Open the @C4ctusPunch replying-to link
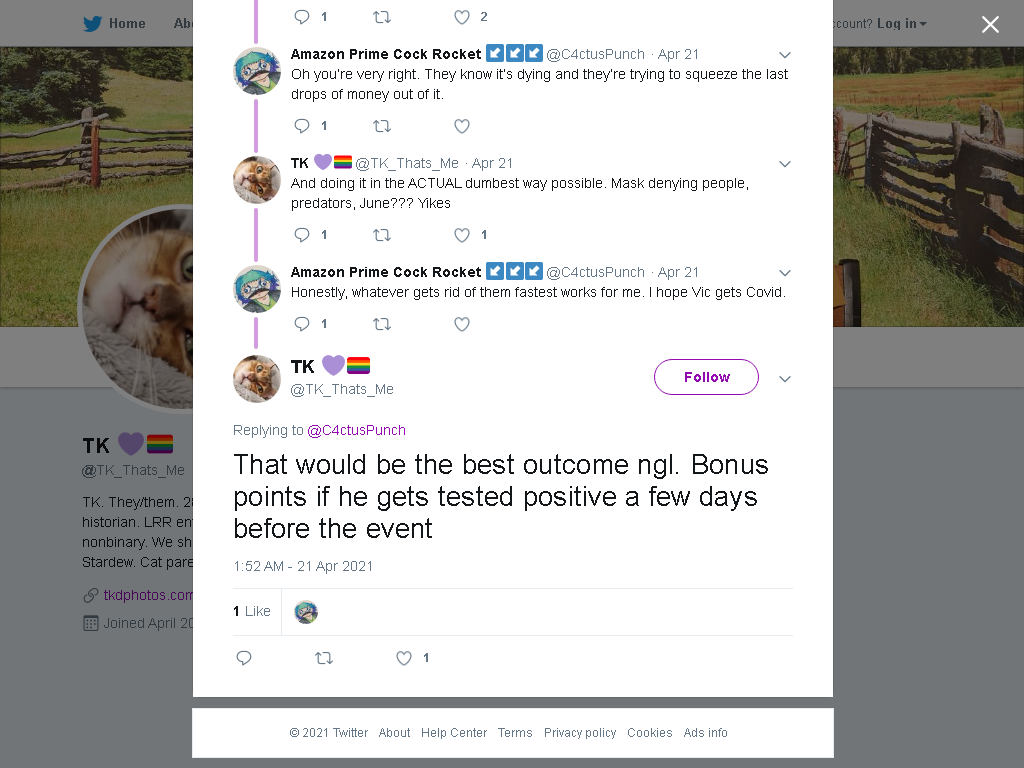The image size is (1024, 768). pyautogui.click(x=357, y=430)
